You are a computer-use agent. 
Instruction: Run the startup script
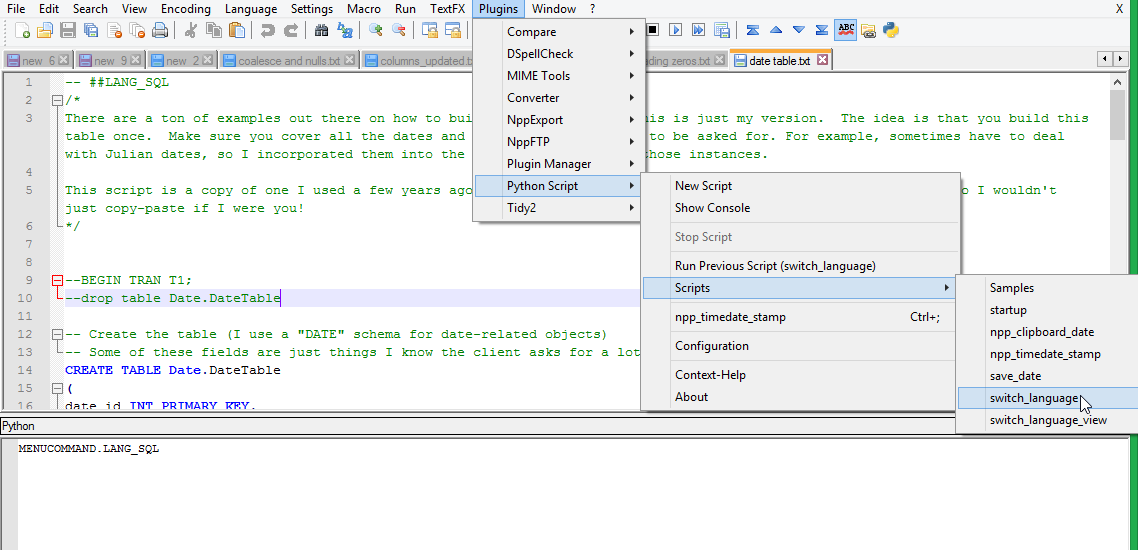point(1047,310)
